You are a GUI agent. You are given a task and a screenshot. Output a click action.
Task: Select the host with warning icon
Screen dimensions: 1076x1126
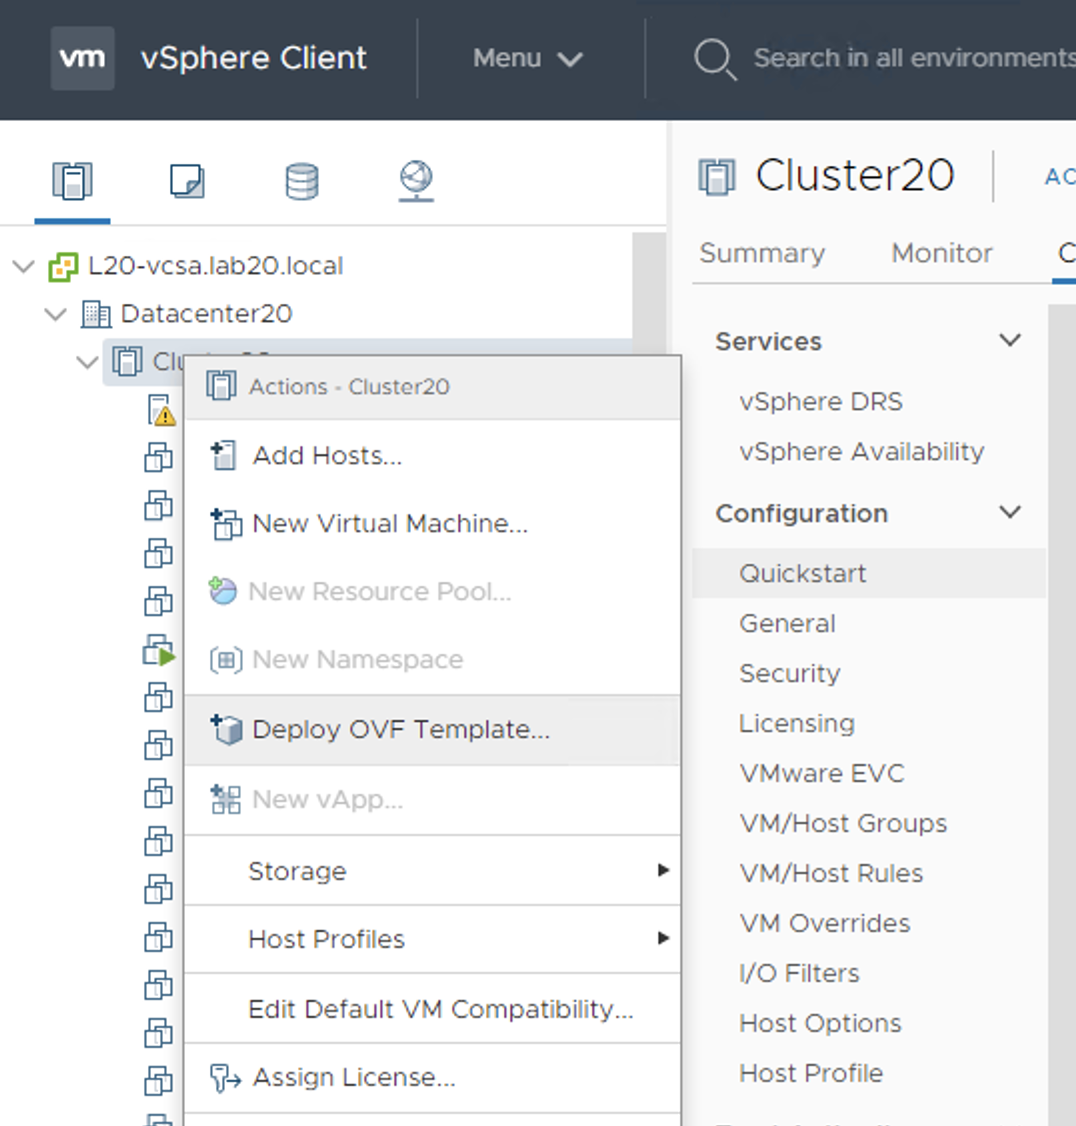[x=160, y=409]
